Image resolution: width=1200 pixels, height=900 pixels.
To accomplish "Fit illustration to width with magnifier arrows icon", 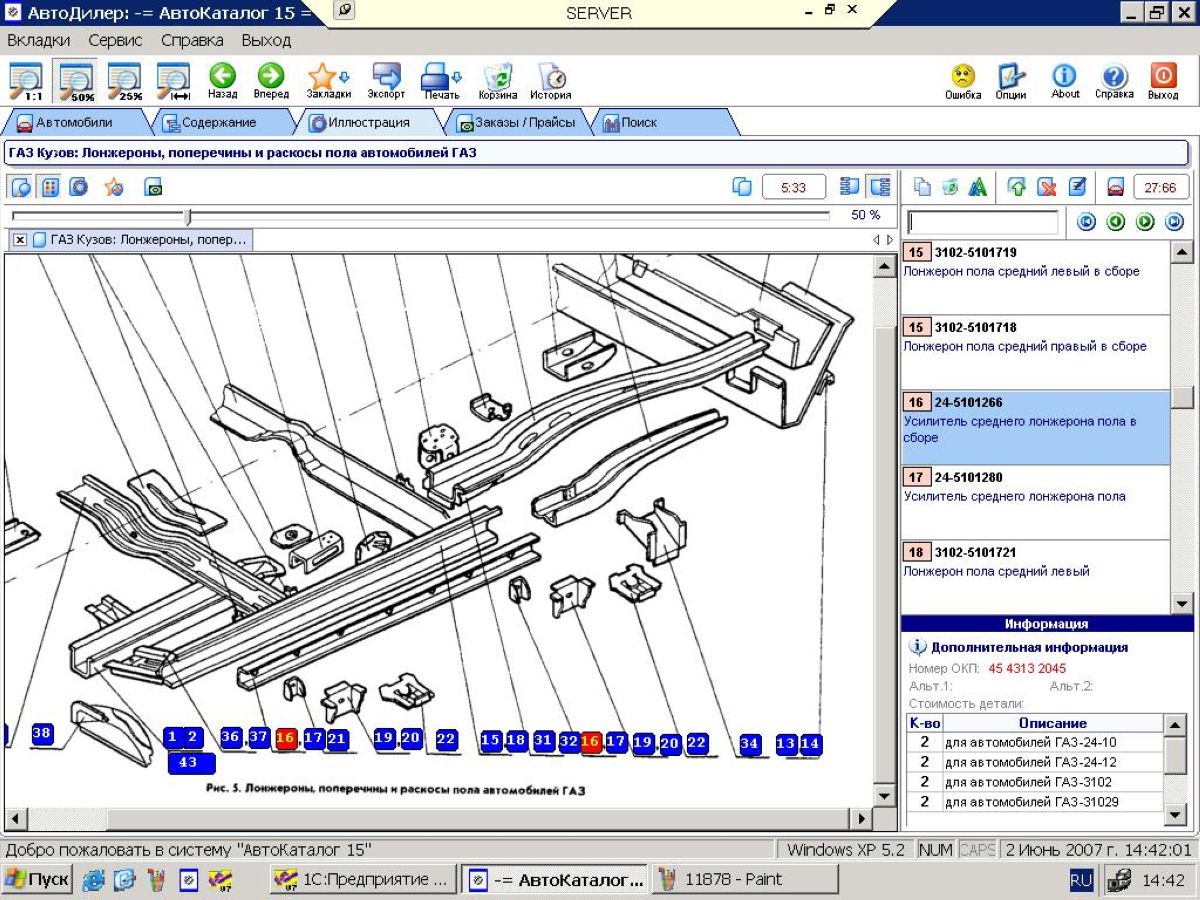I will point(174,81).
